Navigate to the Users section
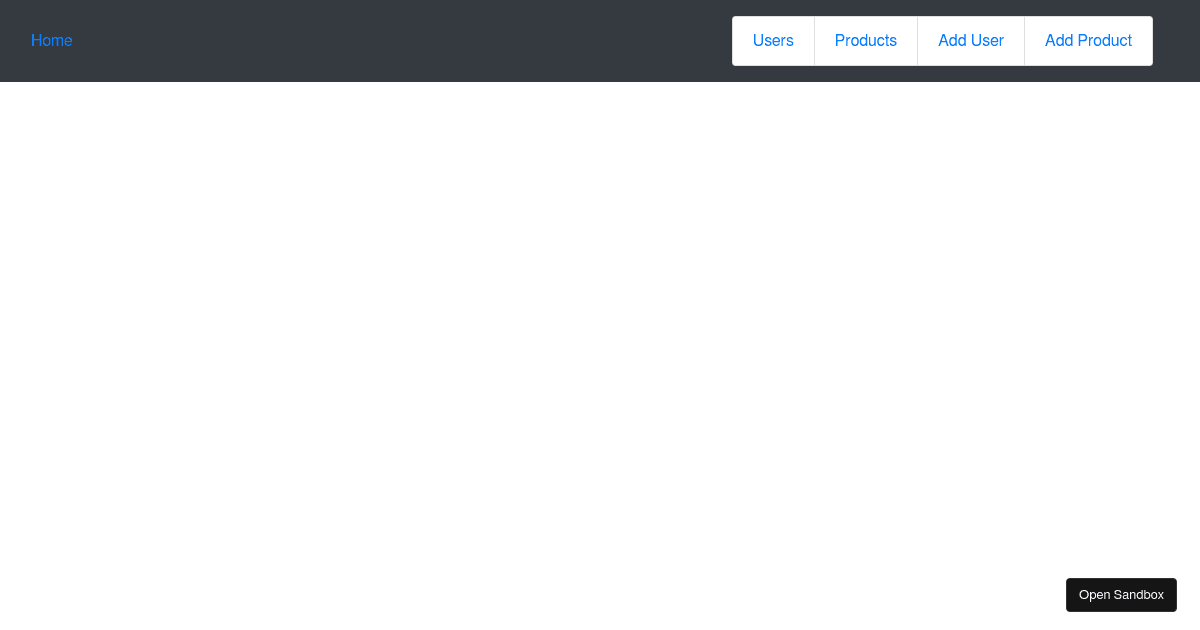Screen dimensions: 1200x630 773,41
